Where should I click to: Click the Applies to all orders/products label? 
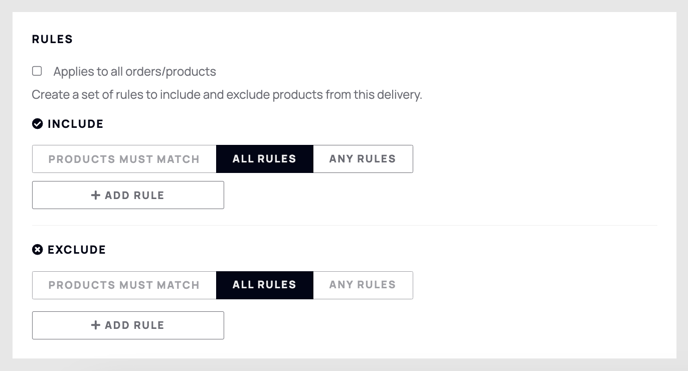click(x=135, y=71)
